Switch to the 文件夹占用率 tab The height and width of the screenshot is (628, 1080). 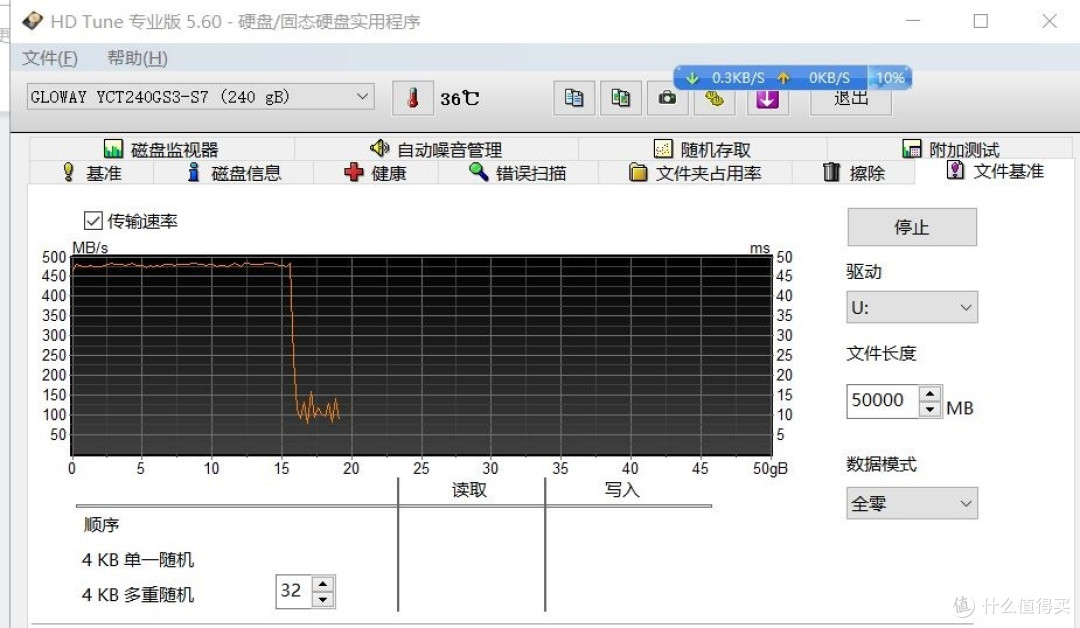(695, 172)
